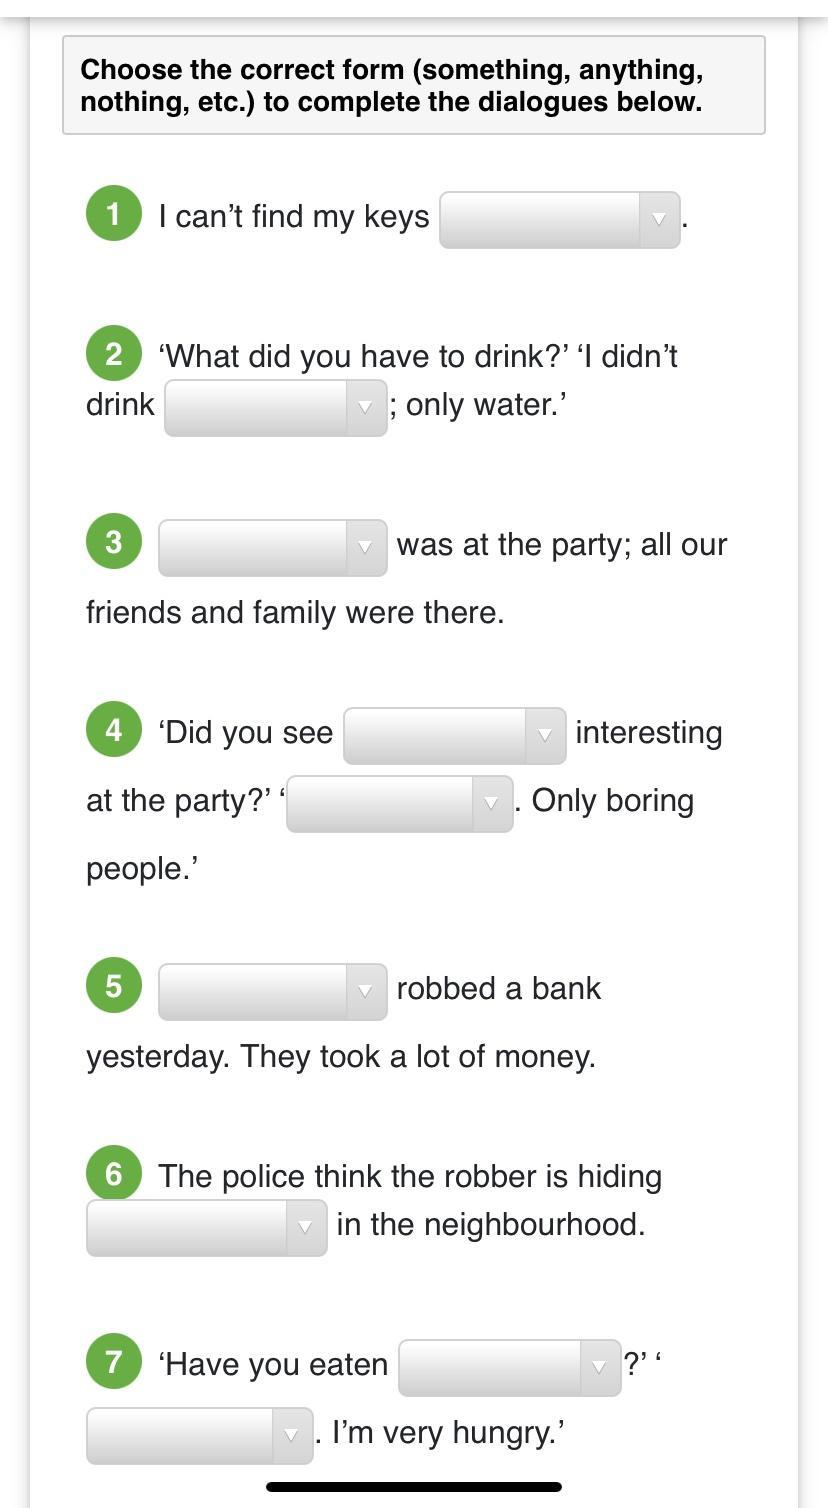828x1508 pixels.
Task: Expand the dropdown before 'robbed a bank'
Action: click(272, 992)
